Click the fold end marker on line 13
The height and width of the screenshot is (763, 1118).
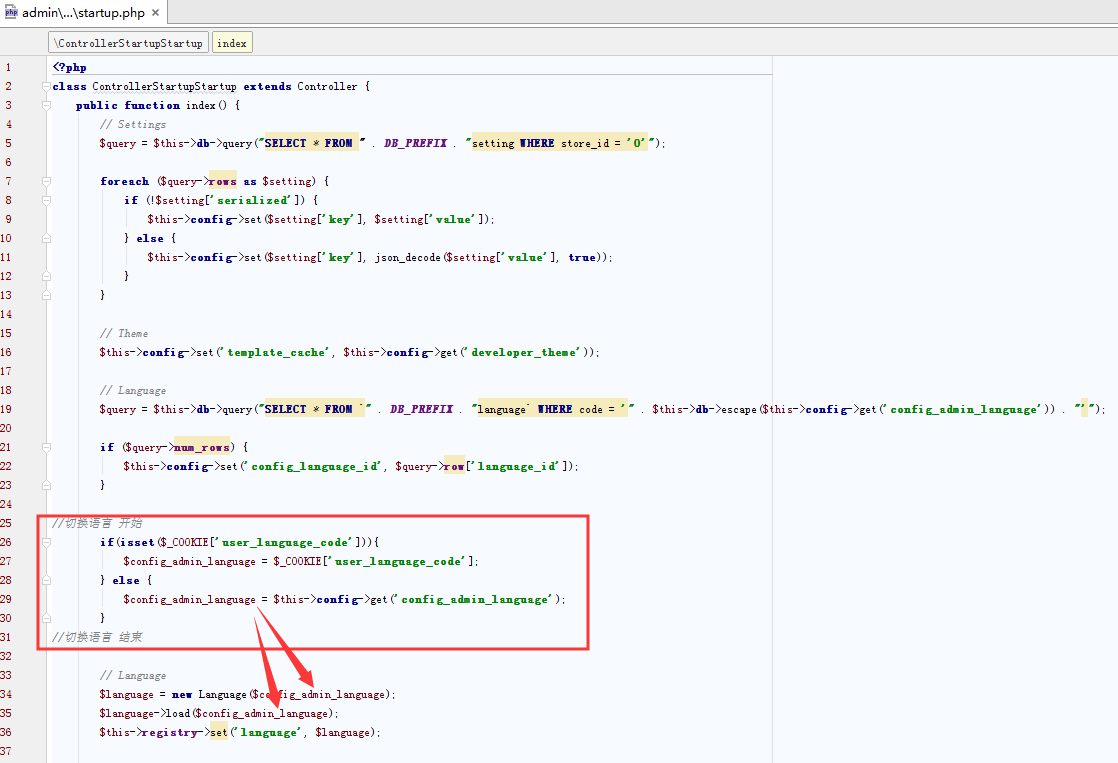pos(46,295)
